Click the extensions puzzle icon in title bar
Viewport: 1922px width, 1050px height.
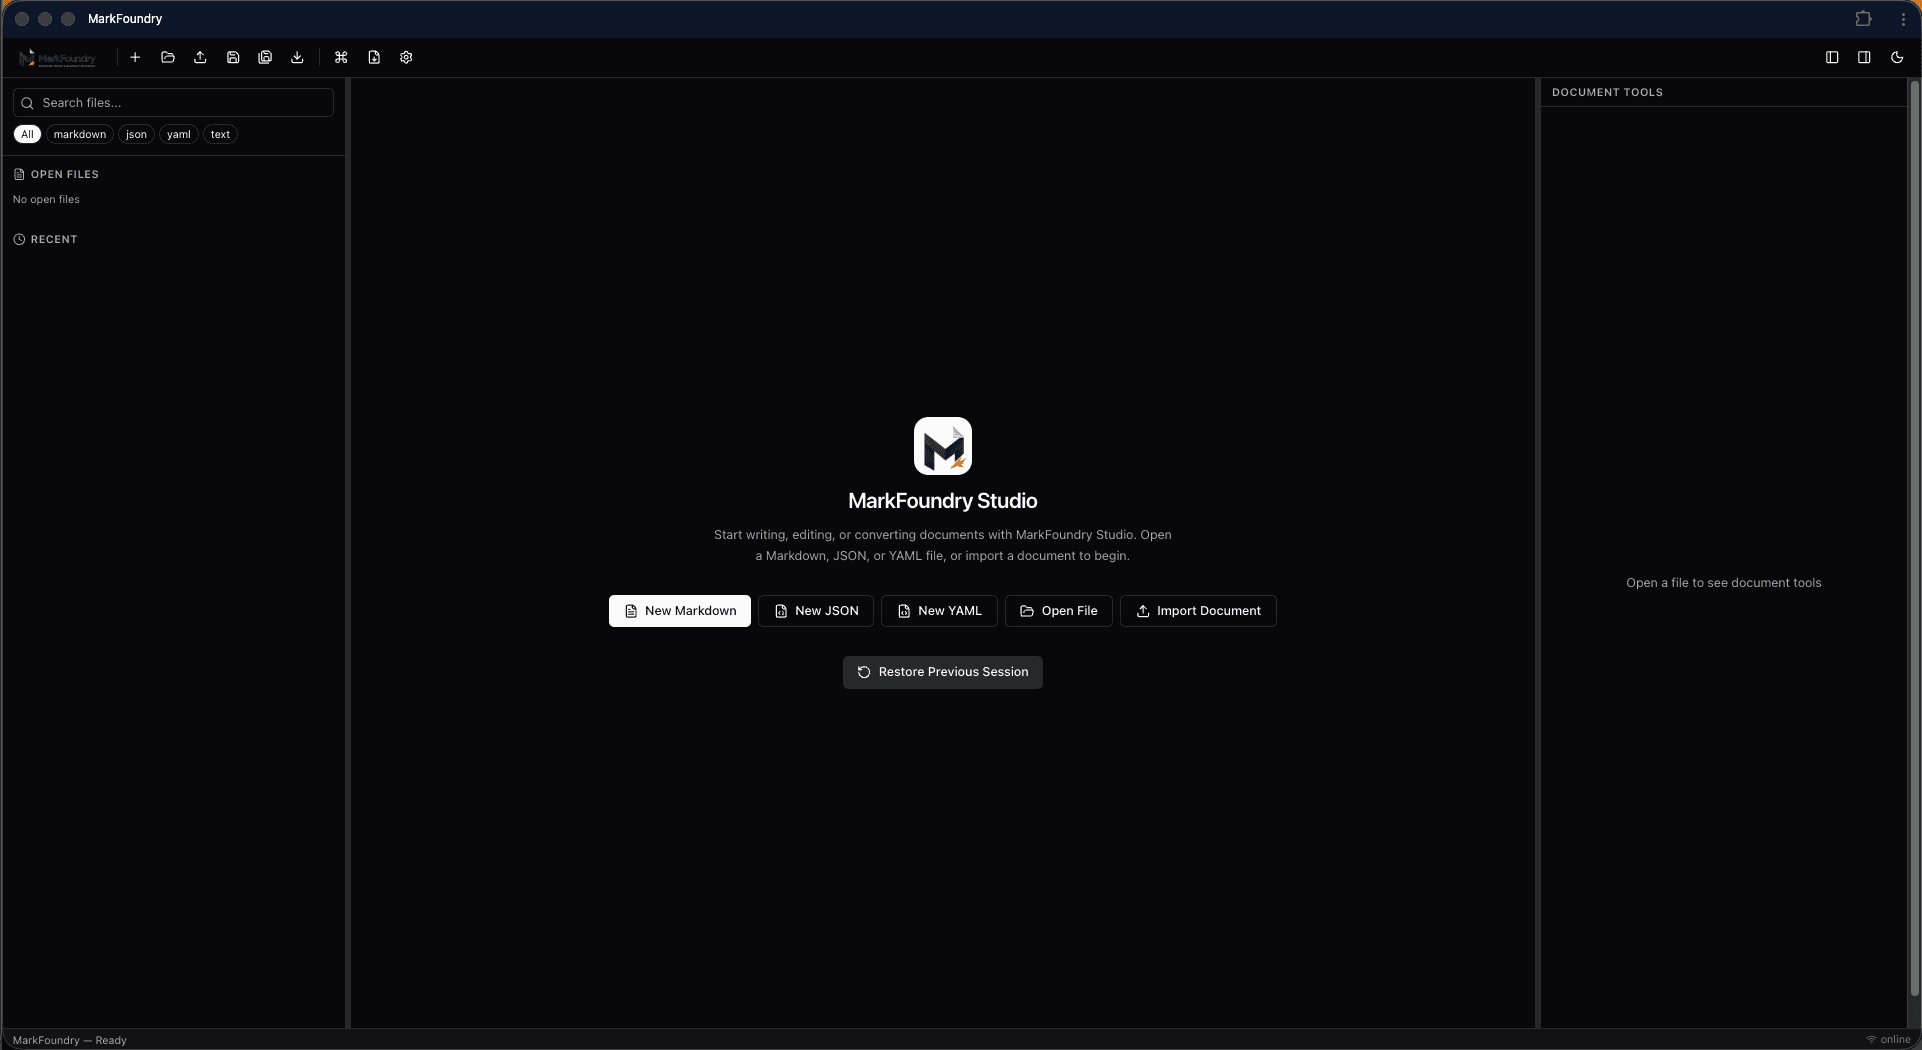[1863, 19]
